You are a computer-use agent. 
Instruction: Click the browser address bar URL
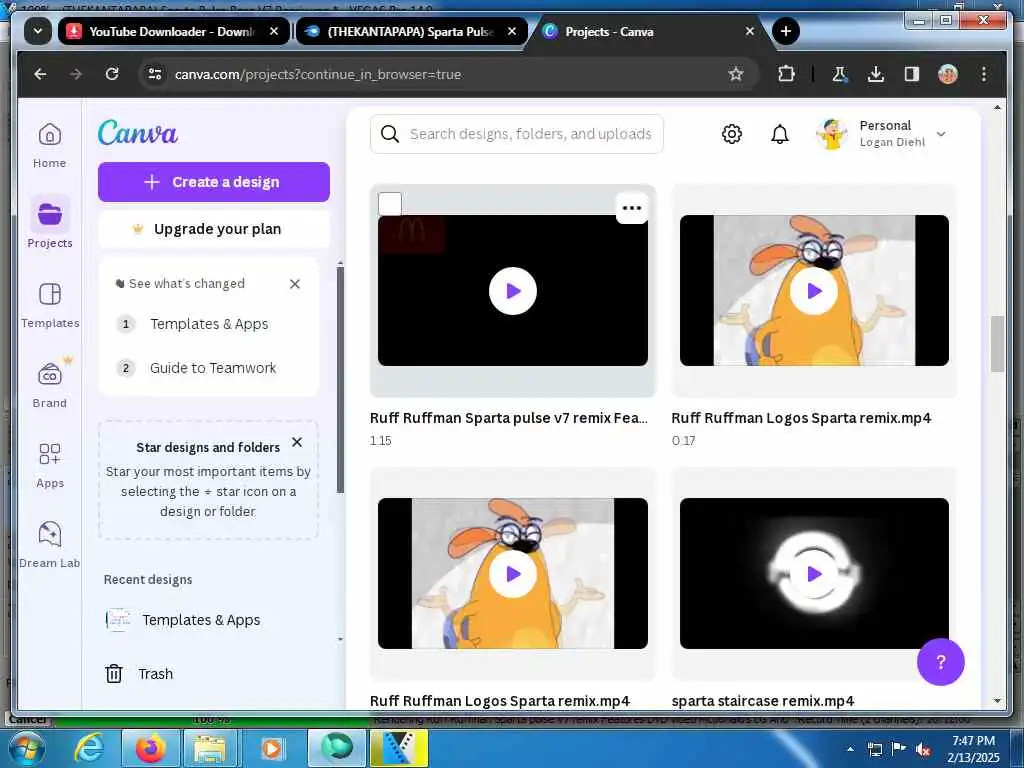pos(317,74)
